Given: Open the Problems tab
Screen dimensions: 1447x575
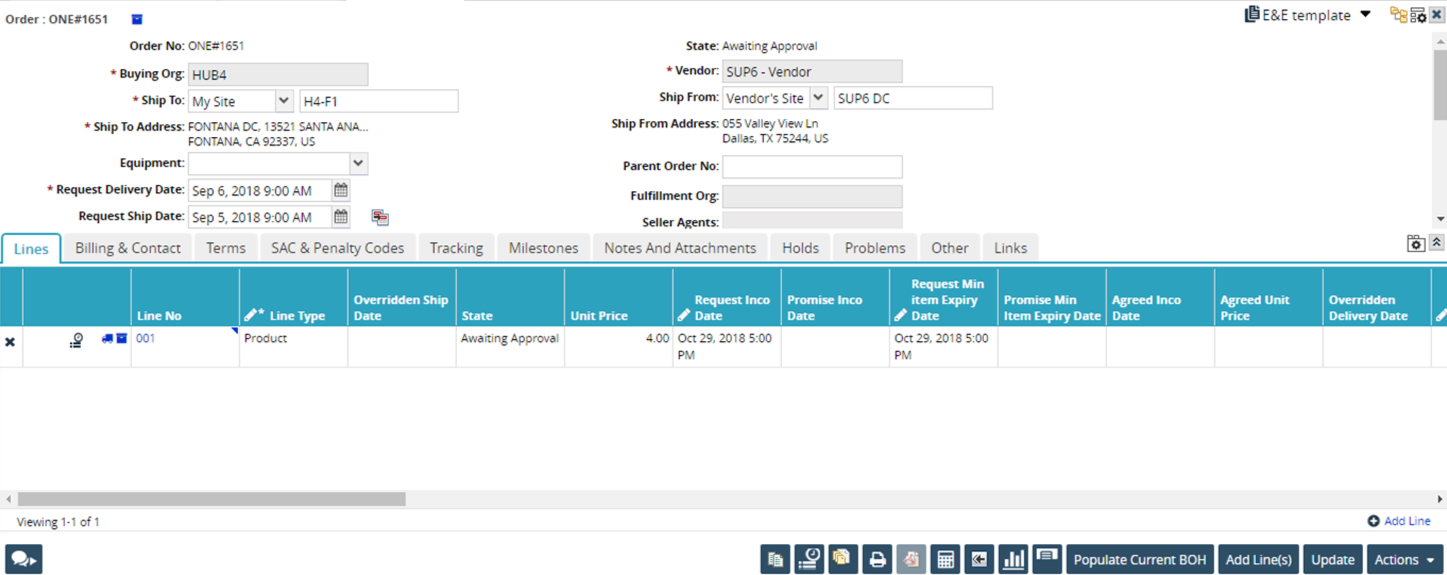Looking at the screenshot, I should coord(875,248).
